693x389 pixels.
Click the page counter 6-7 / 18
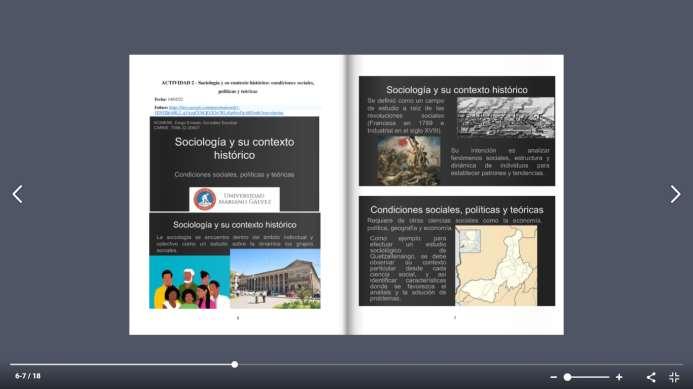(27, 376)
